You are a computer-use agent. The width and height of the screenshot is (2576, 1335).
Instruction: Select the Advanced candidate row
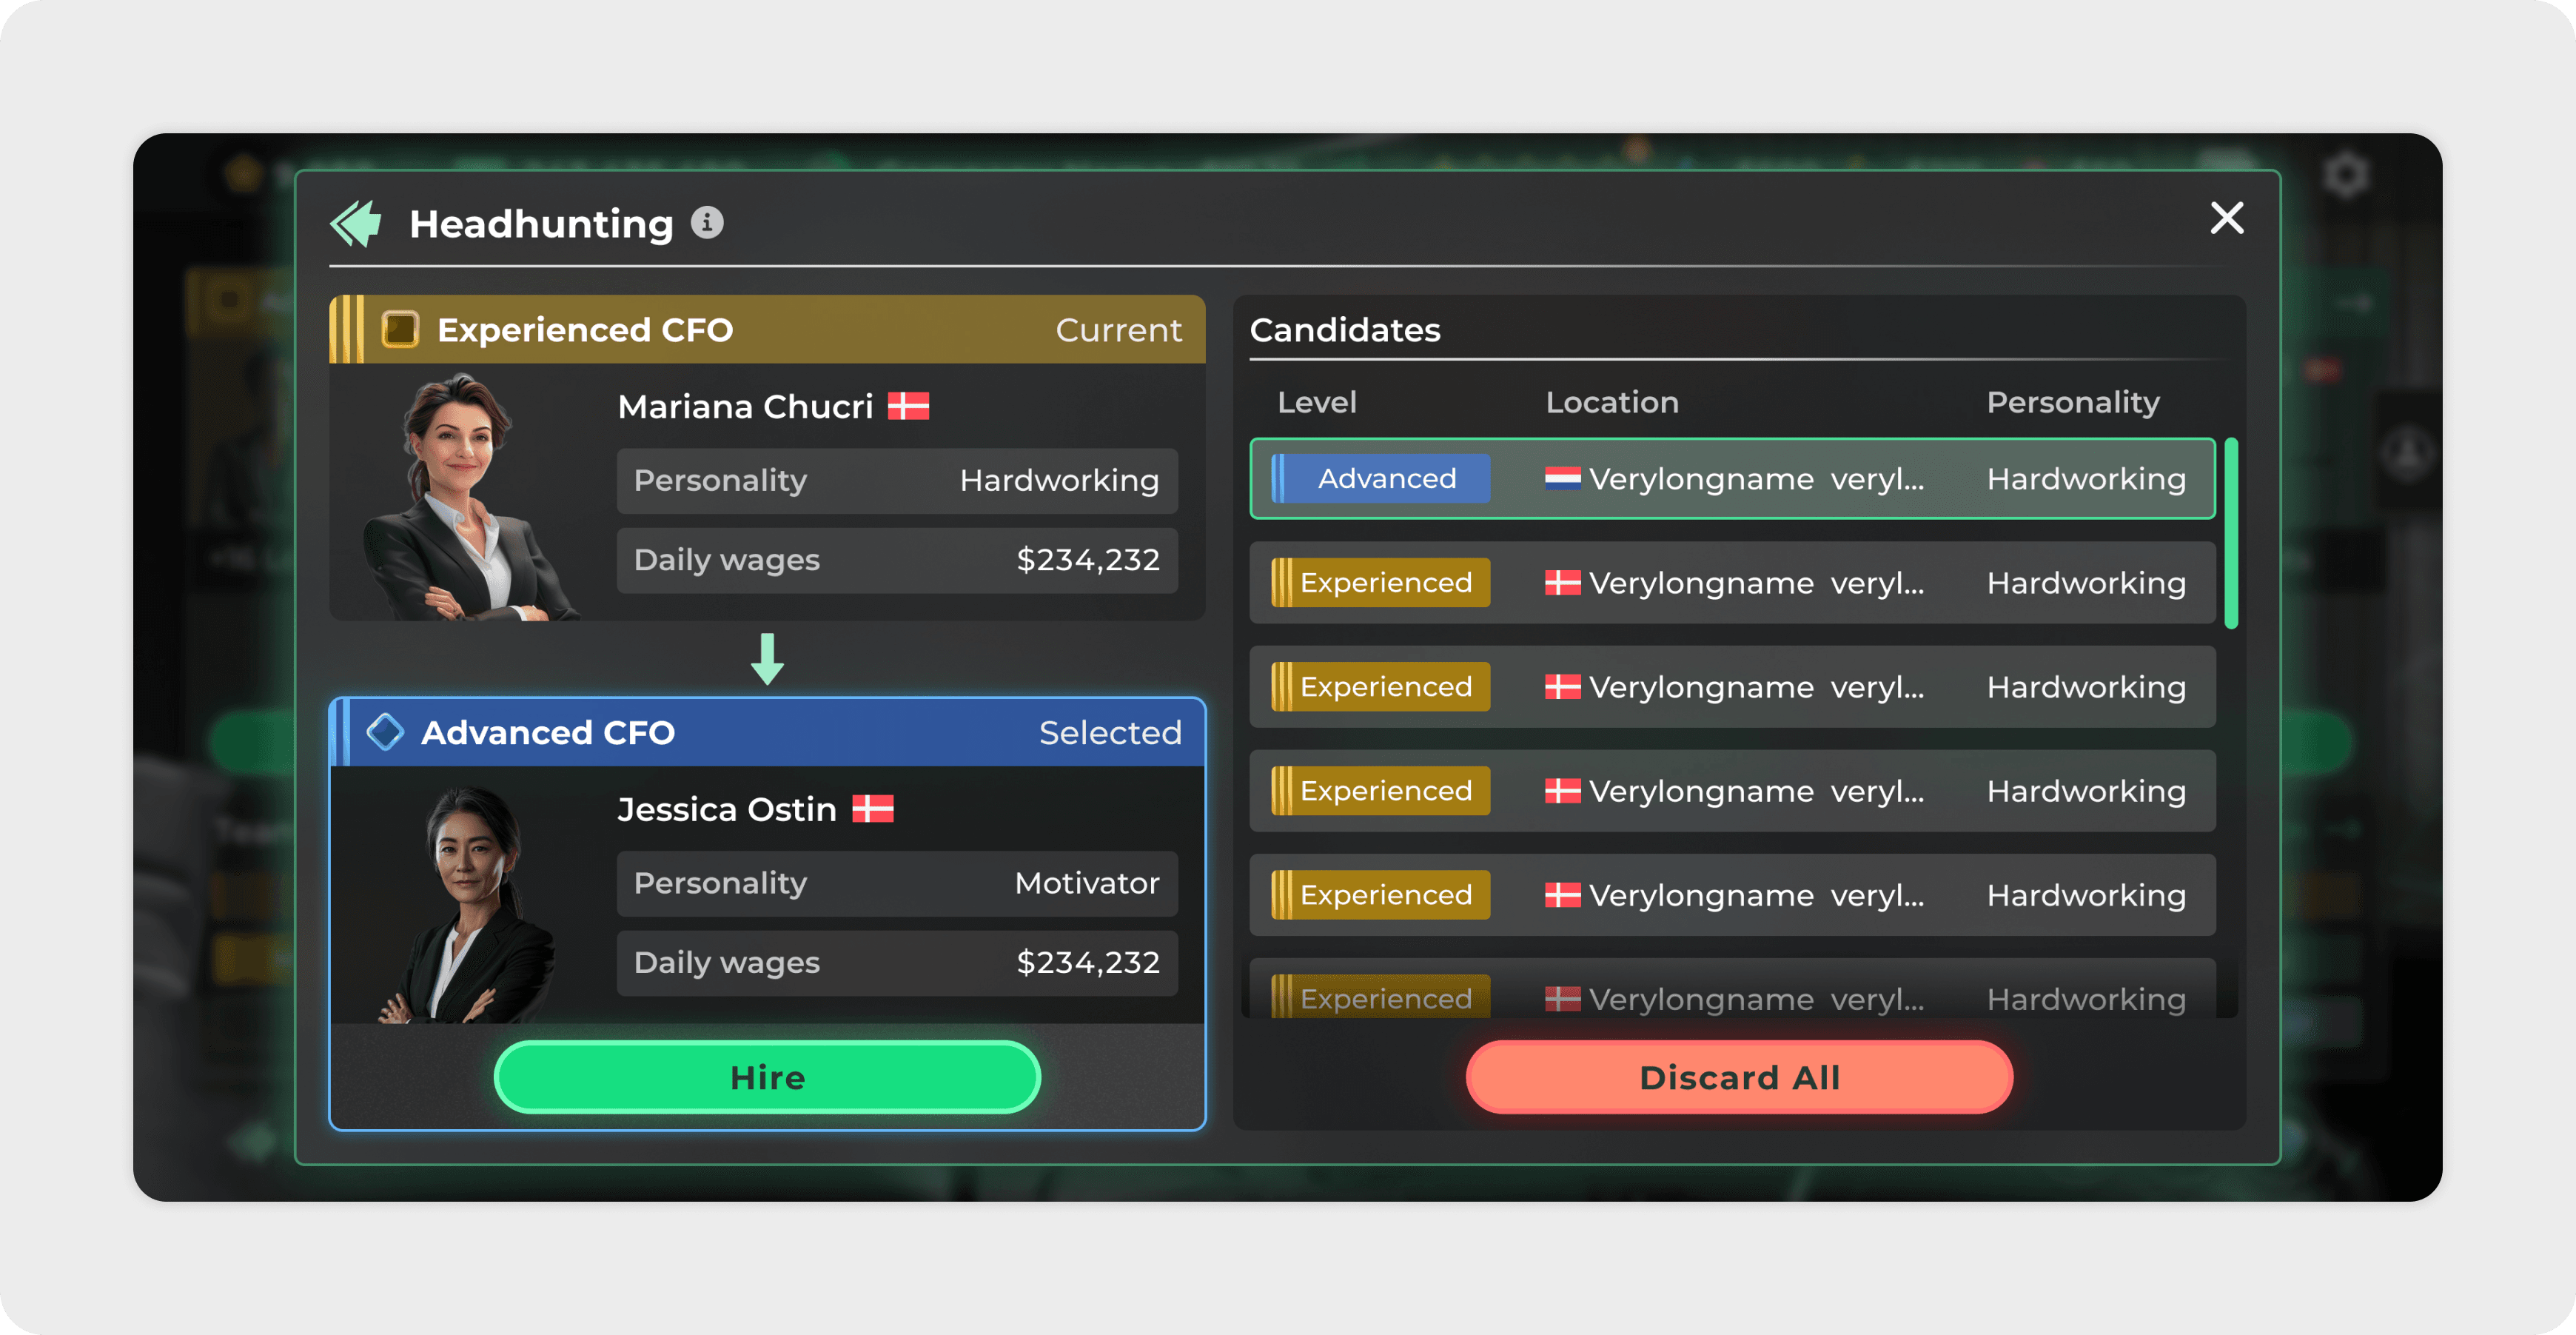1732,479
